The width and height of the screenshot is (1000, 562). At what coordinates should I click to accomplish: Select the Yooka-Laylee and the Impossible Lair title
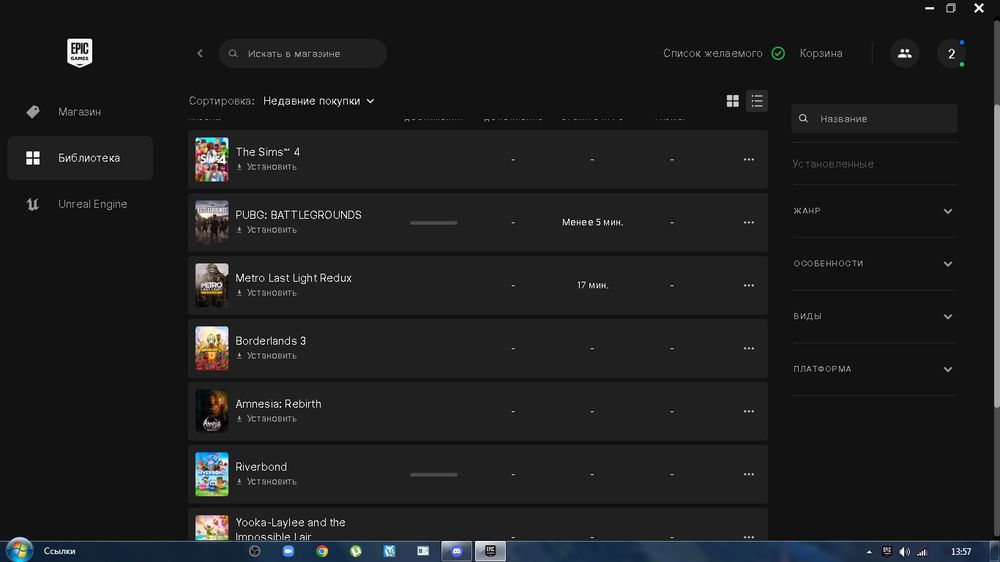click(290, 529)
